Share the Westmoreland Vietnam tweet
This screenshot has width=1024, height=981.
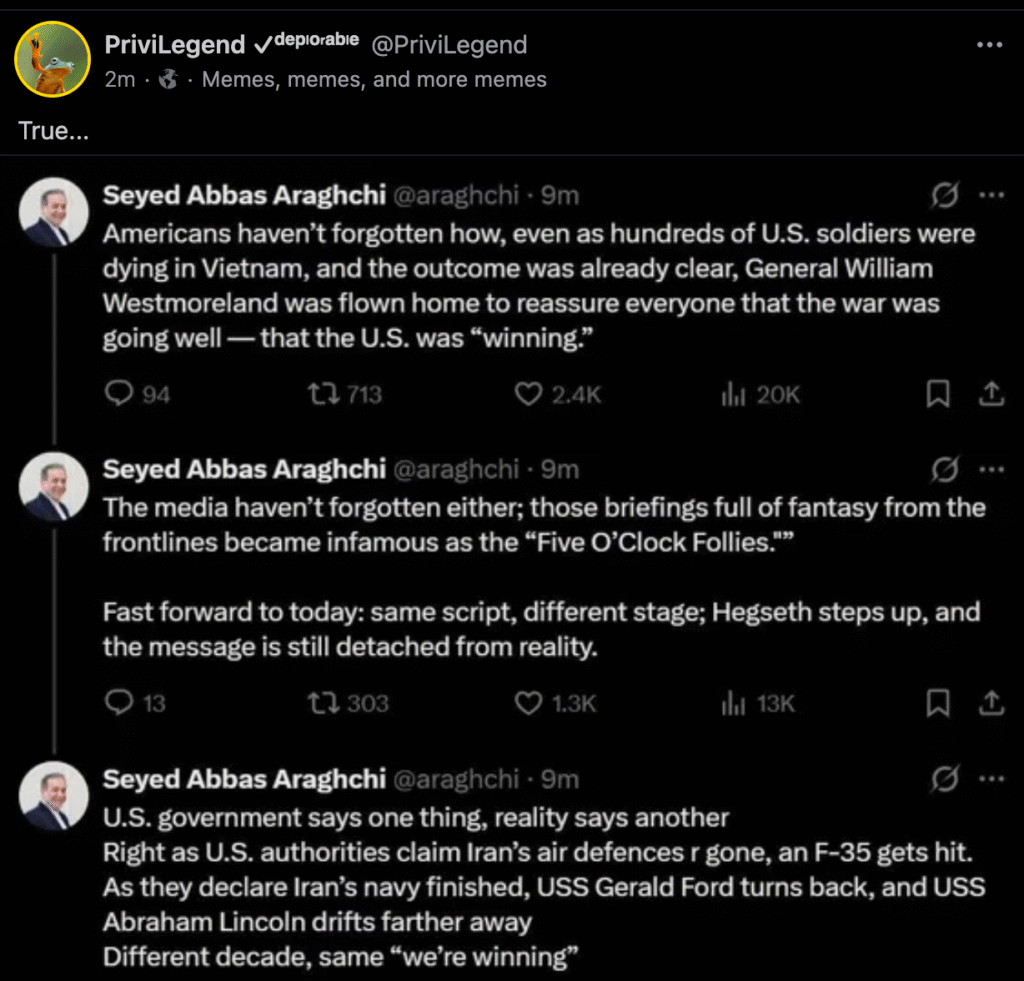[x=991, y=395]
